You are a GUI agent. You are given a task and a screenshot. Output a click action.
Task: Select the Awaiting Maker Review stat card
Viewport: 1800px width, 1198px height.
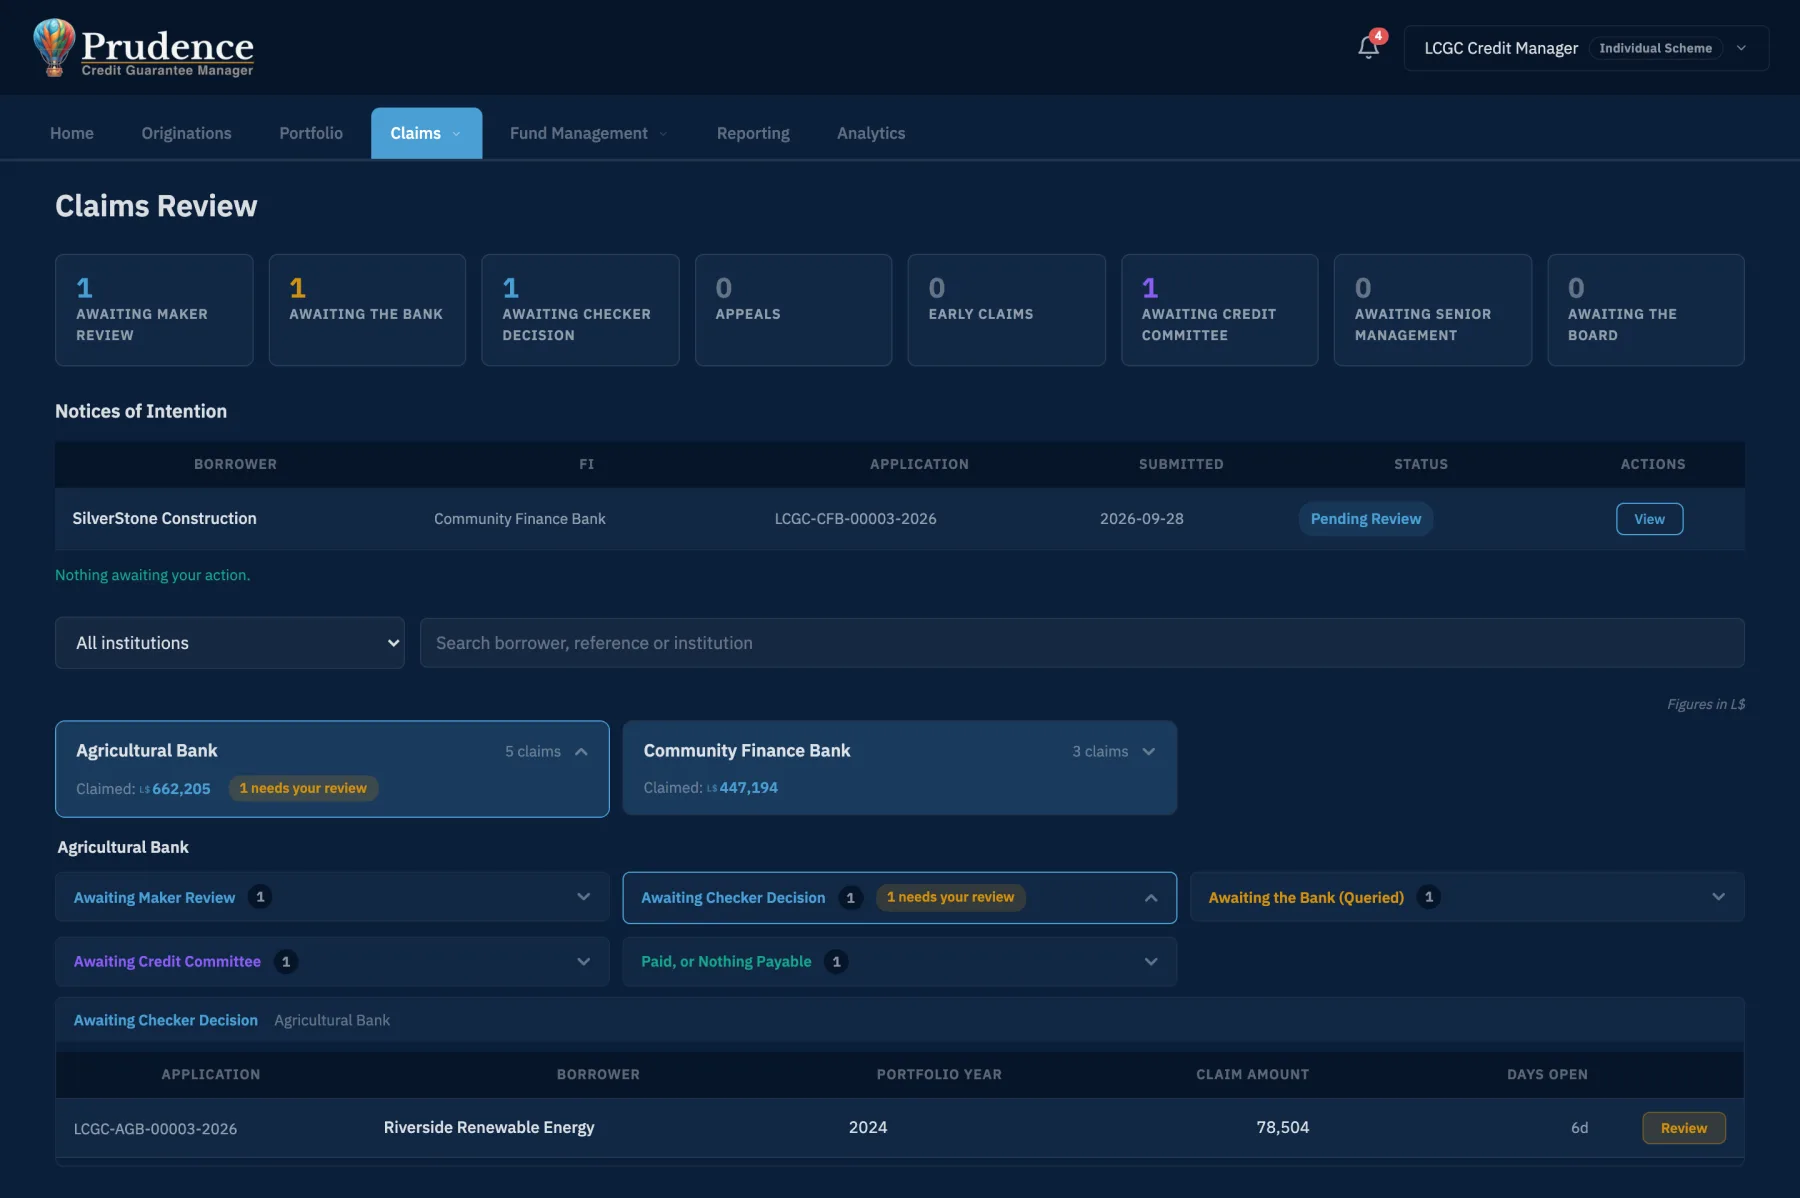coord(154,310)
